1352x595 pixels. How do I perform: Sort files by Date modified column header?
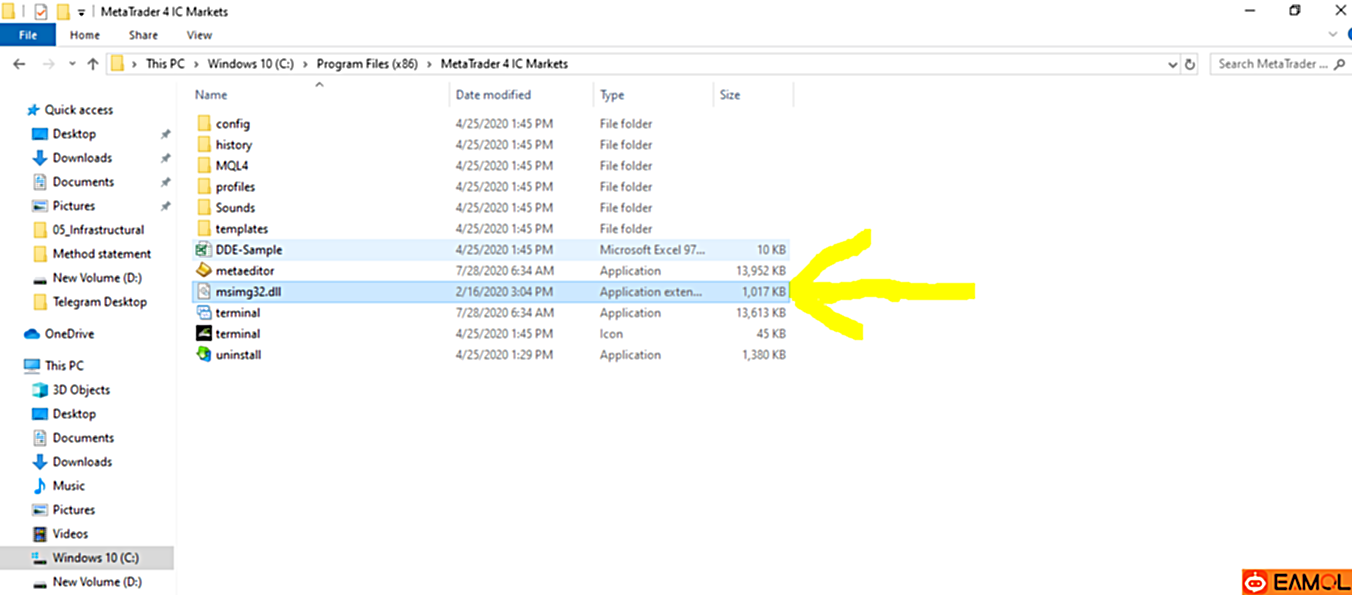tap(493, 95)
